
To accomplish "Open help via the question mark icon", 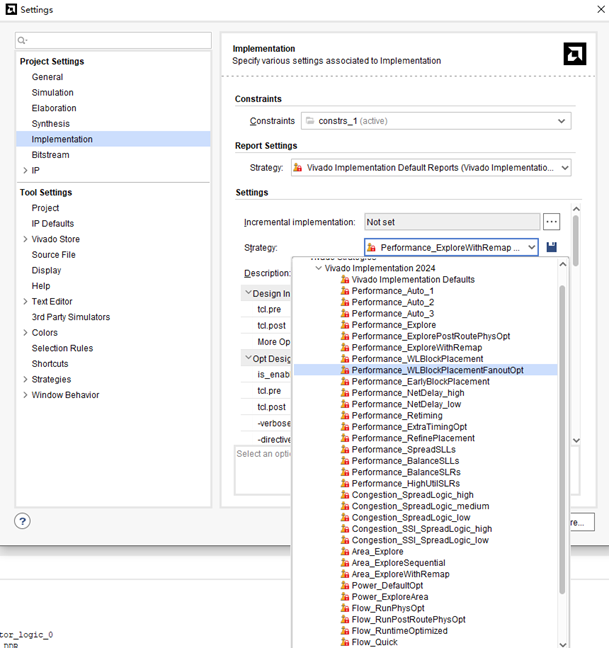I will pyautogui.click(x=22, y=521).
